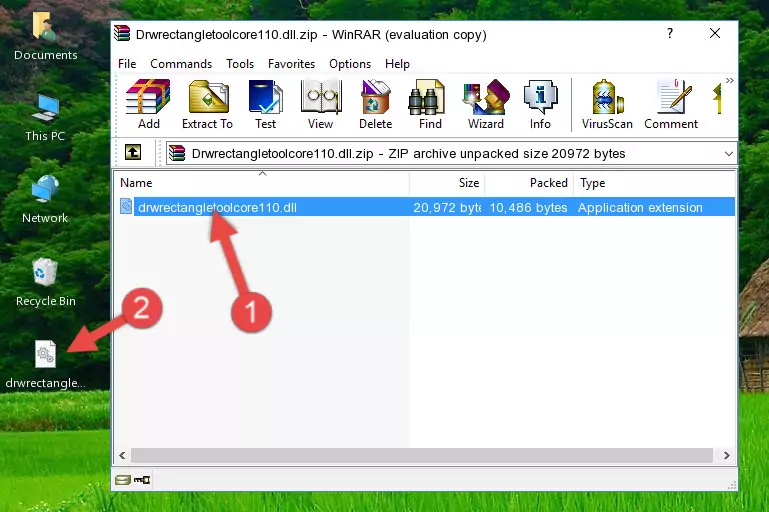This screenshot has width=769, height=512.
Task: Open the archive path dropdown
Action: [x=729, y=154]
